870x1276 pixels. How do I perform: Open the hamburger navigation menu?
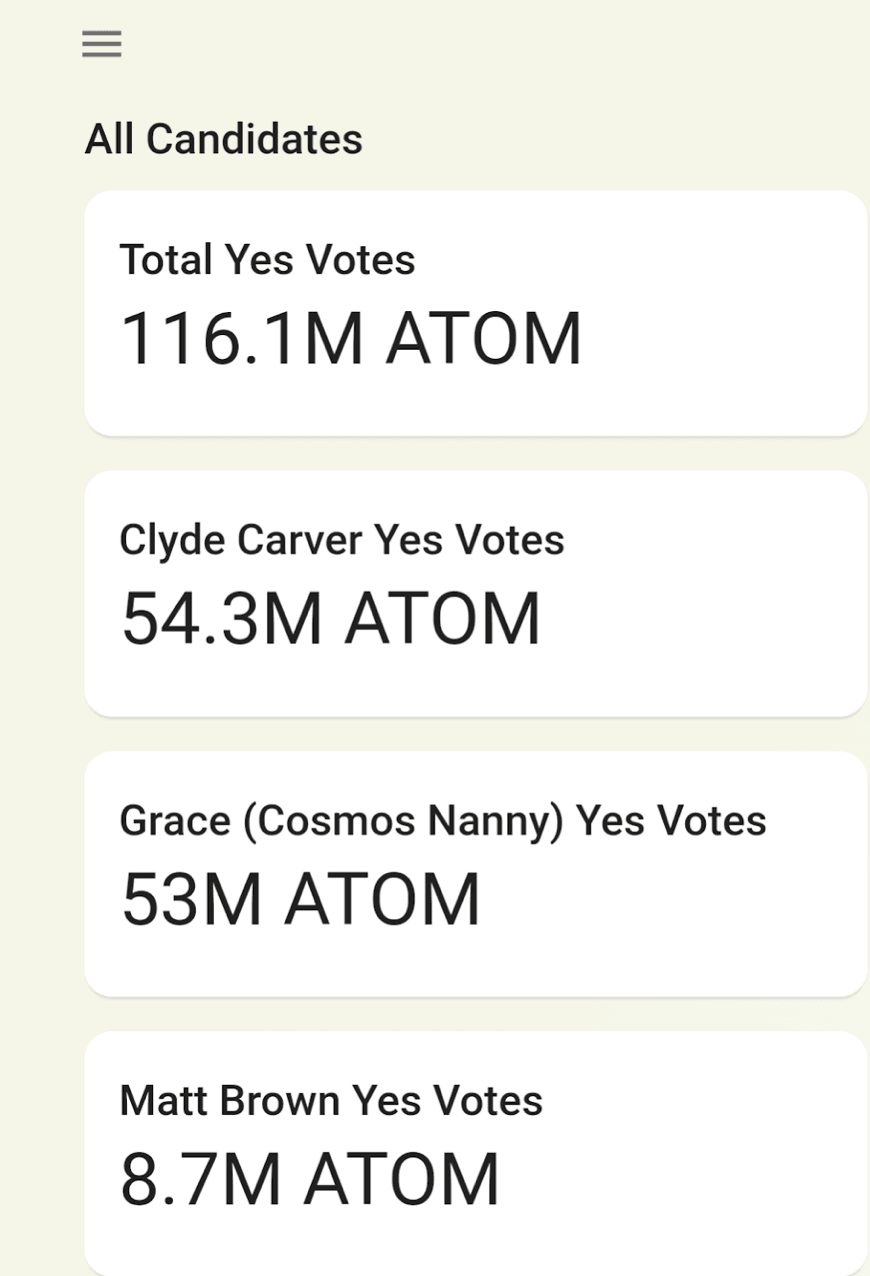[102, 44]
